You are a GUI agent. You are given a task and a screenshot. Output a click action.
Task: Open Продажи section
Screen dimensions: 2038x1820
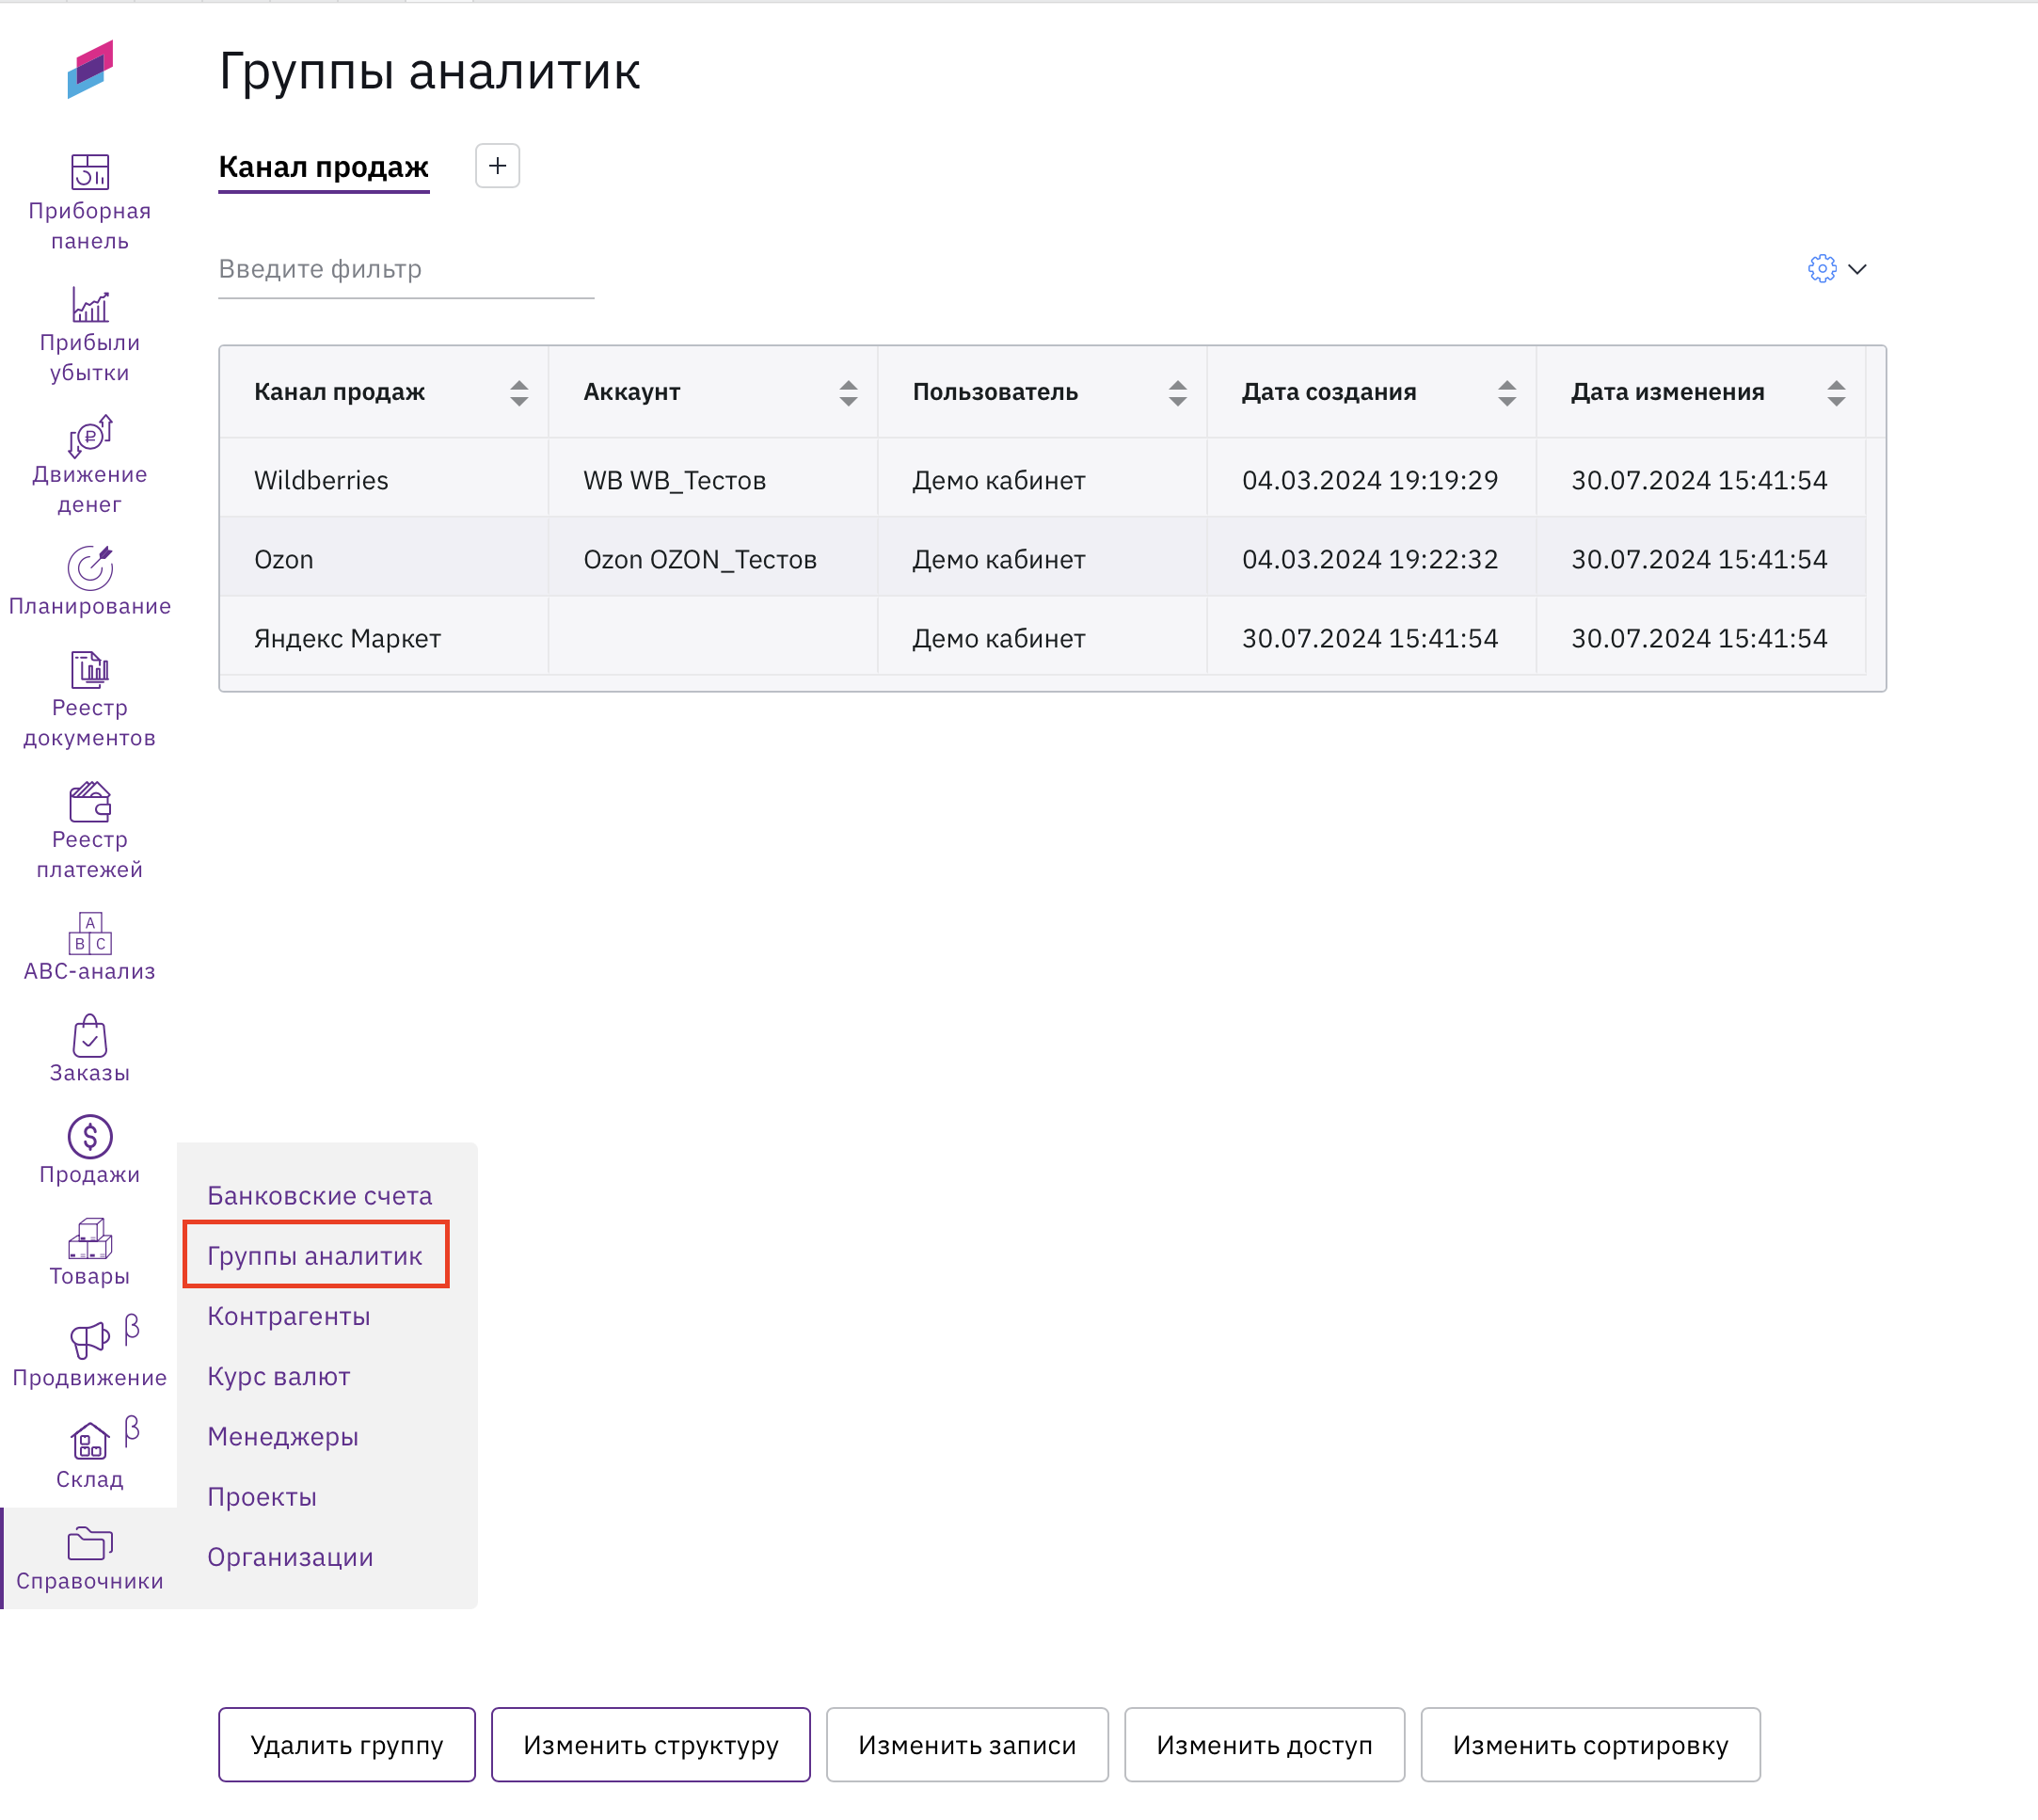(89, 1152)
